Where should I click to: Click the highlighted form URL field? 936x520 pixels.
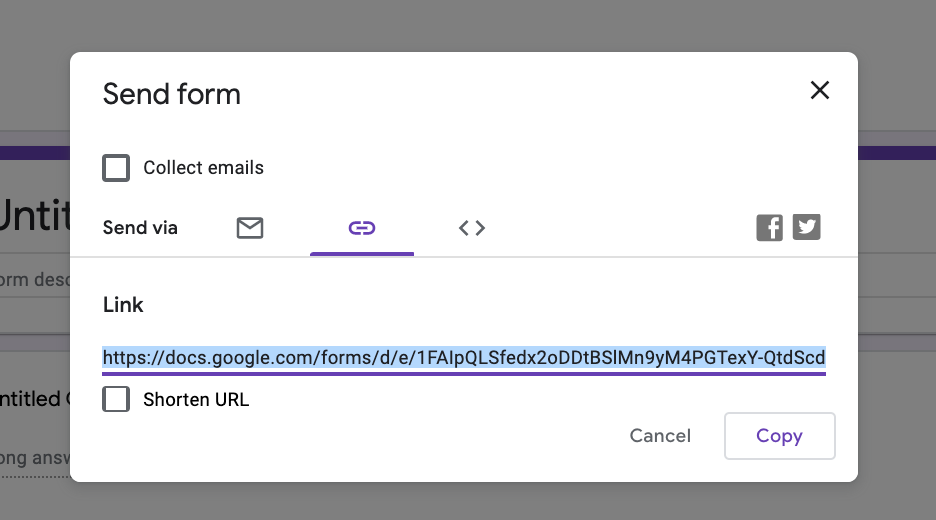point(464,358)
